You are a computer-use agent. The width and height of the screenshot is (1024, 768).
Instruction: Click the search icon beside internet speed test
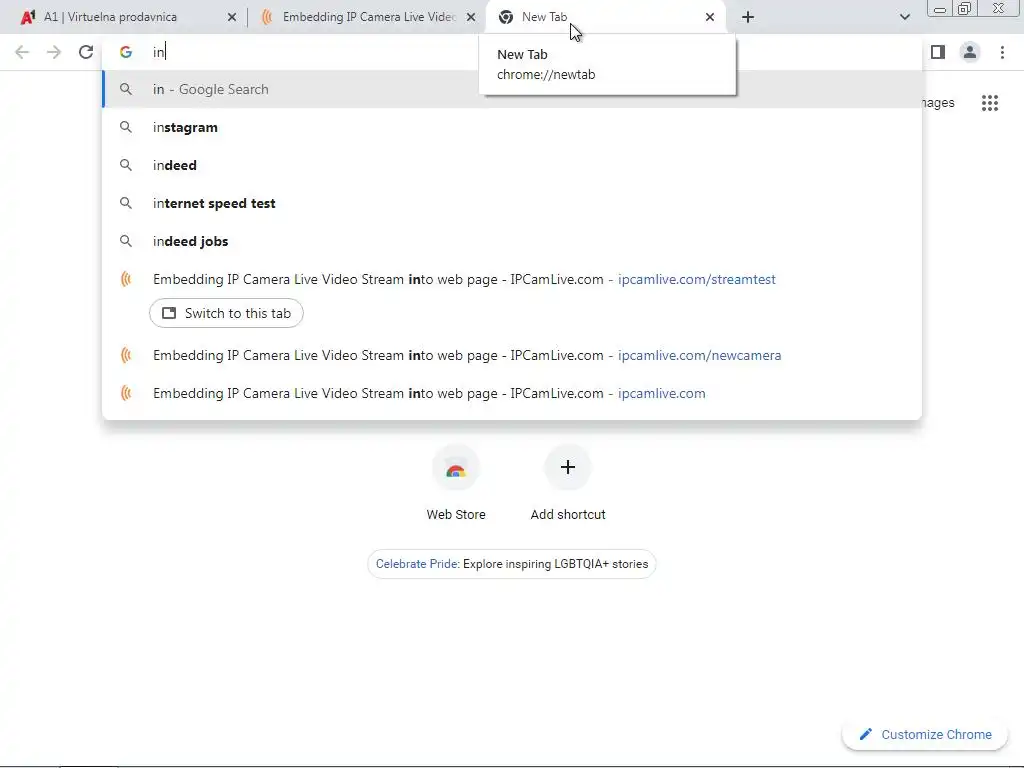(126, 203)
